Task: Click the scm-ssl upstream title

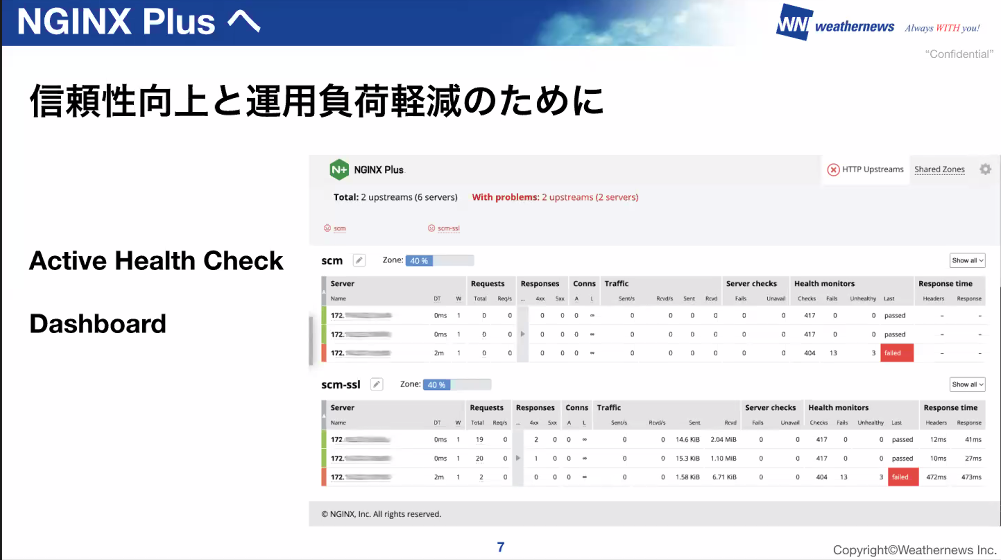Action: pyautogui.click(x=341, y=384)
